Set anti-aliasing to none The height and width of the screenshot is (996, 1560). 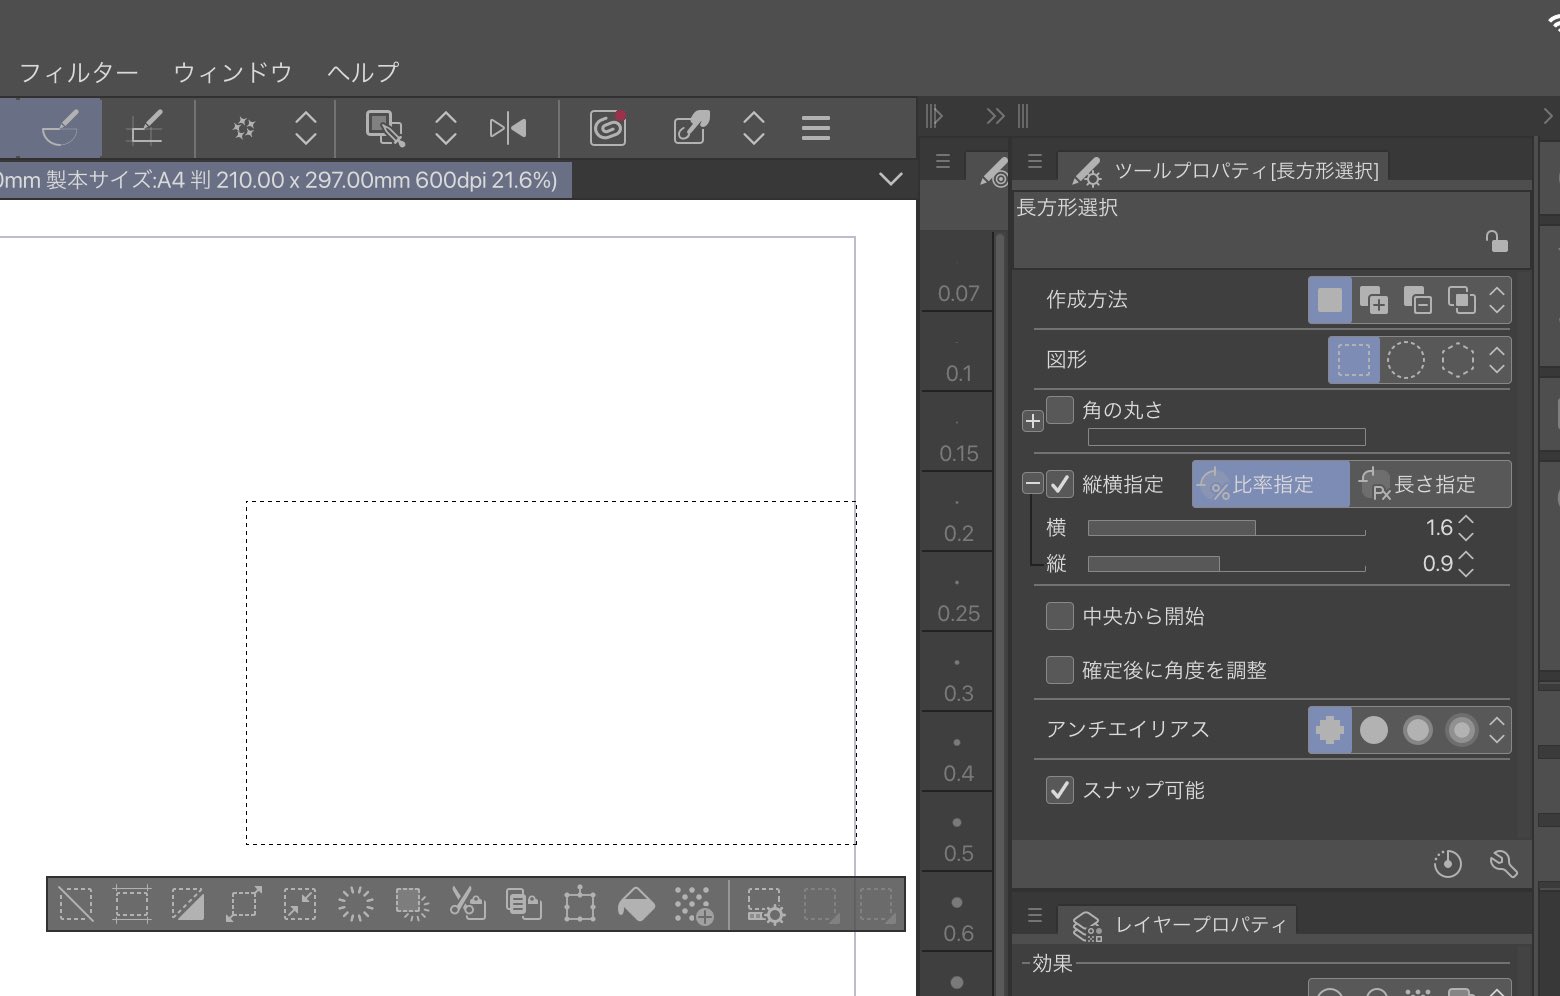point(1330,730)
